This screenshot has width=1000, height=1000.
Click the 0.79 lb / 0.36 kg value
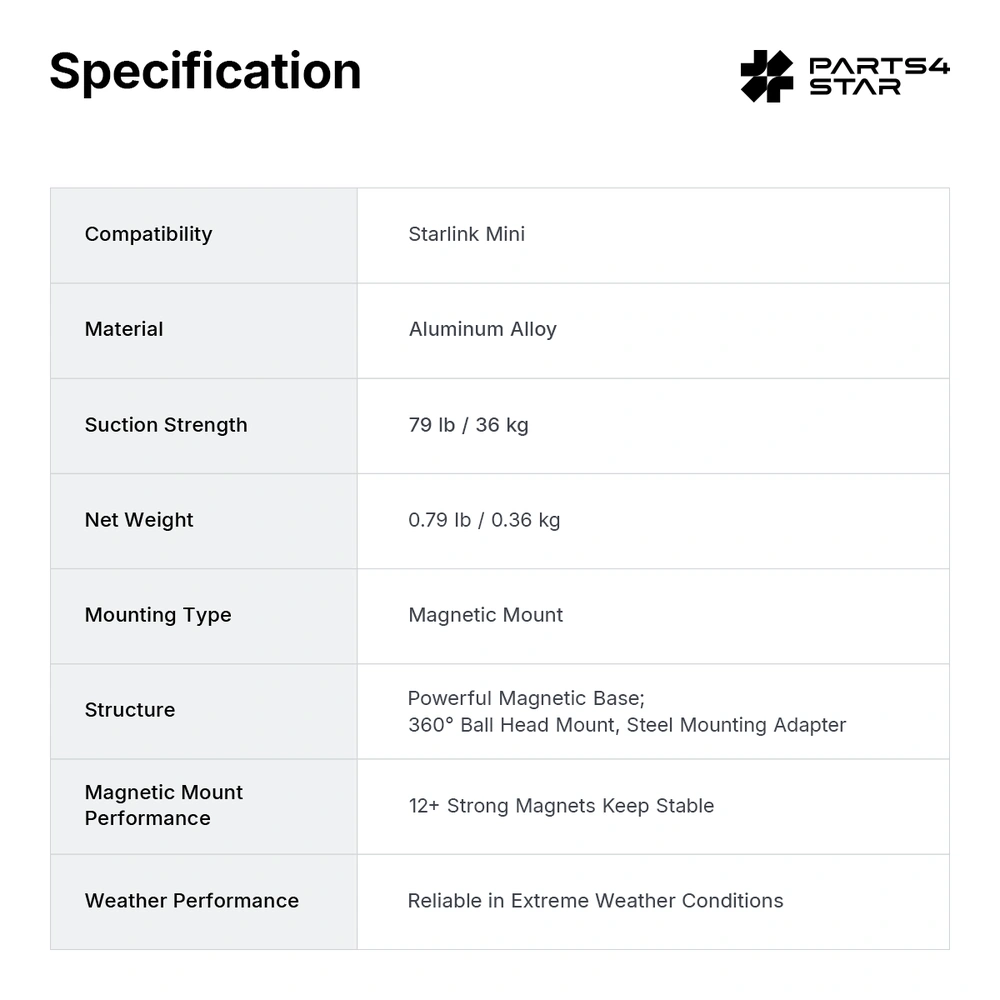[x=484, y=520]
